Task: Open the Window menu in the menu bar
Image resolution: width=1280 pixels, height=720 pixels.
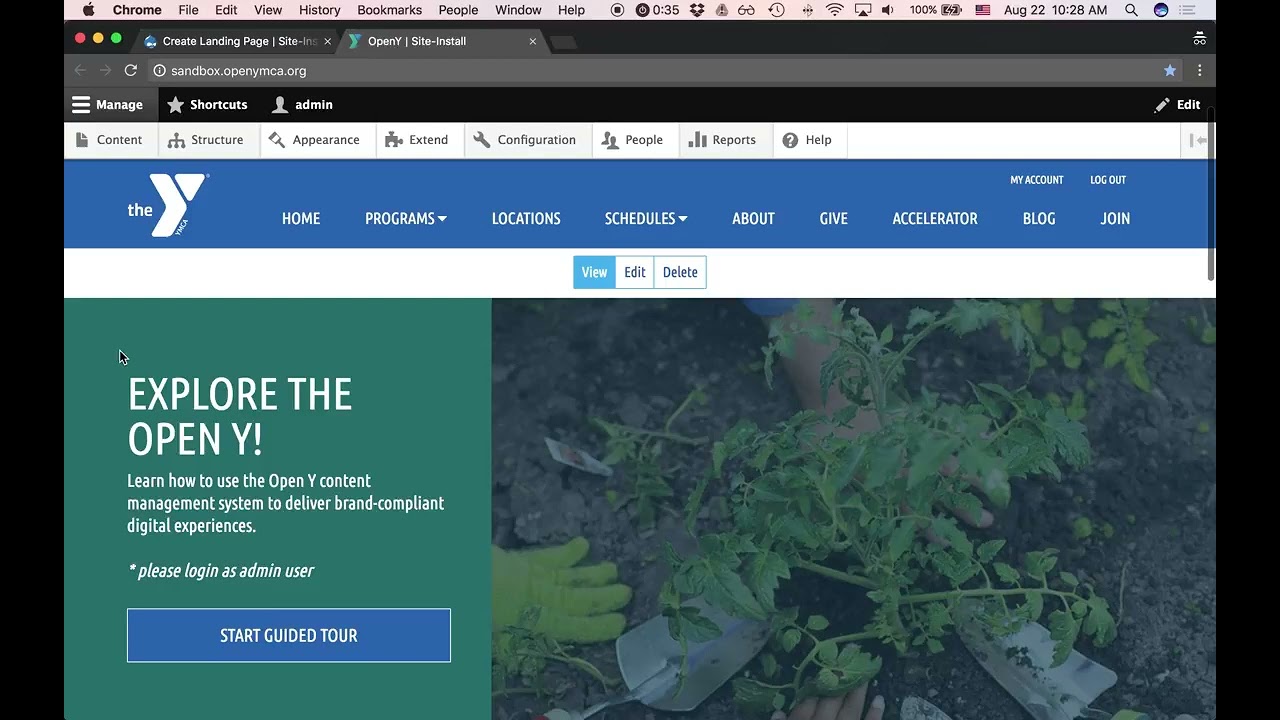Action: coord(518,10)
